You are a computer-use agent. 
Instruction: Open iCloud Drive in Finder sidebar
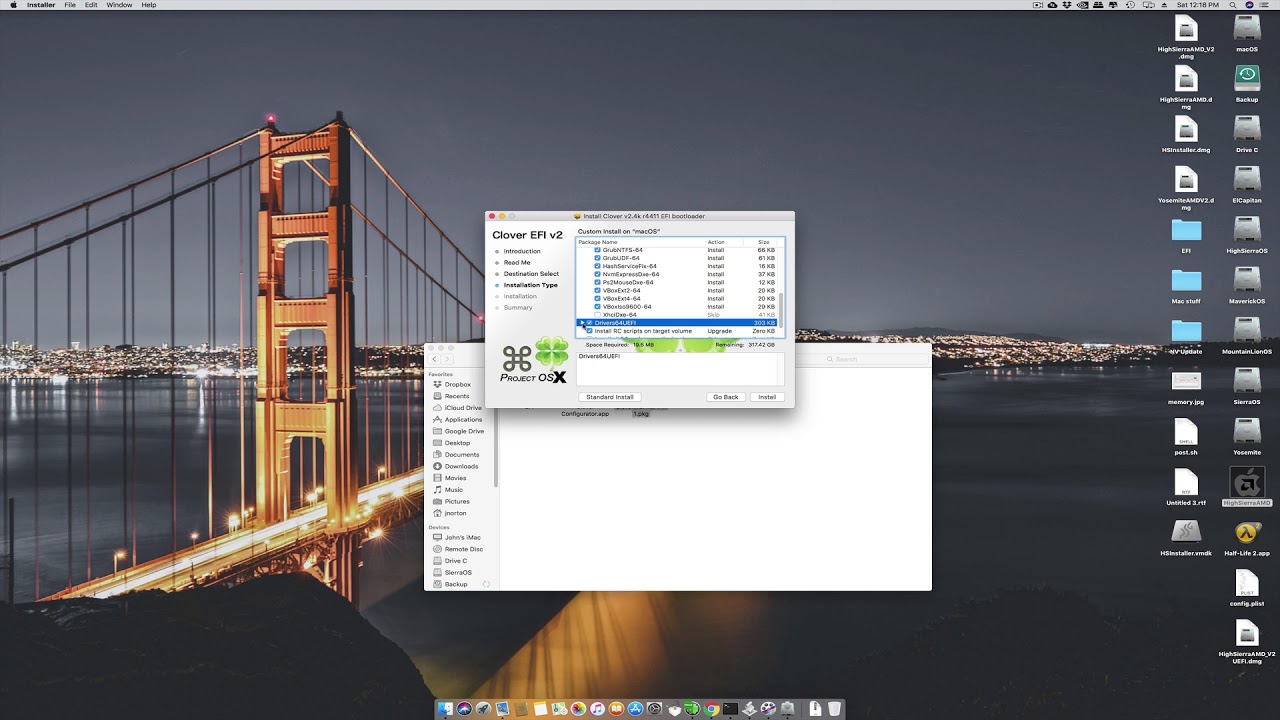coord(463,408)
